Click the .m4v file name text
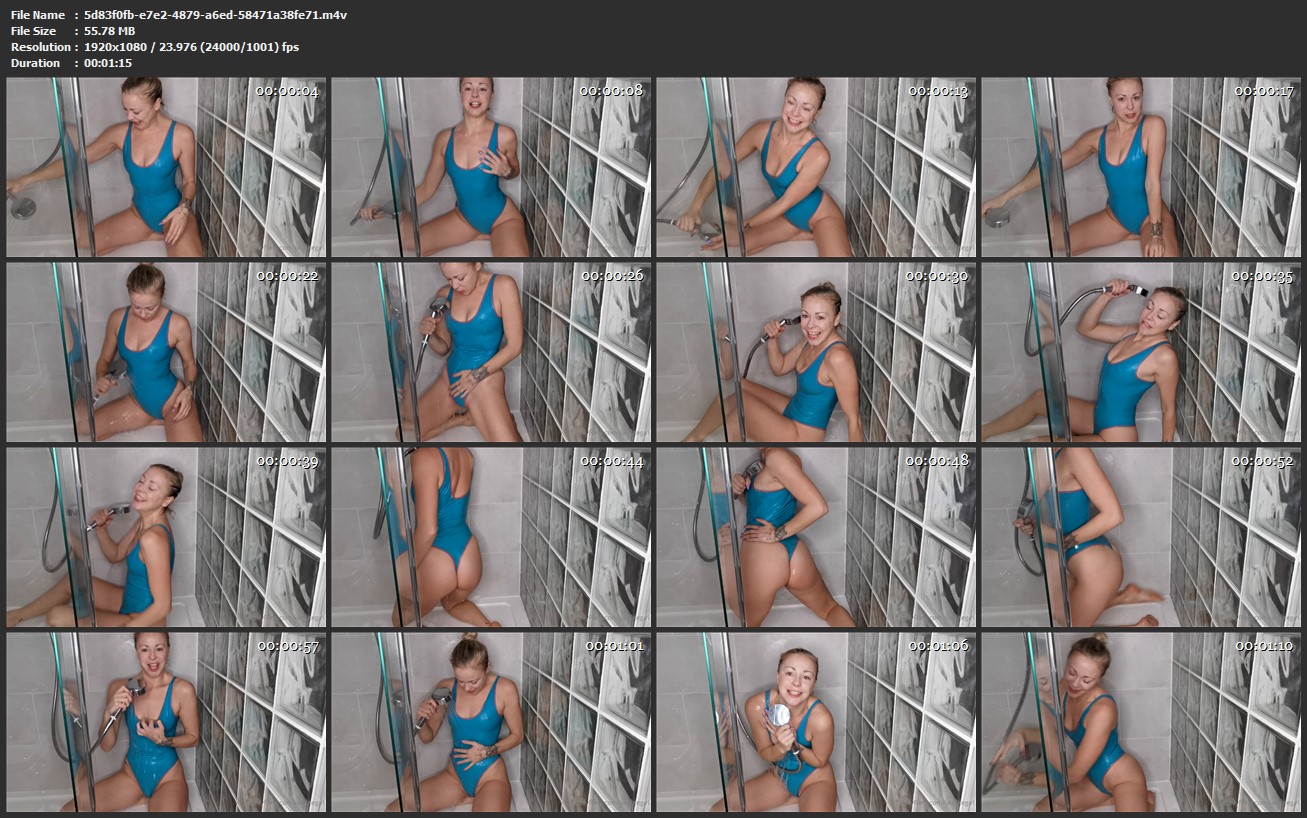The image size is (1307, 818). coord(216,15)
